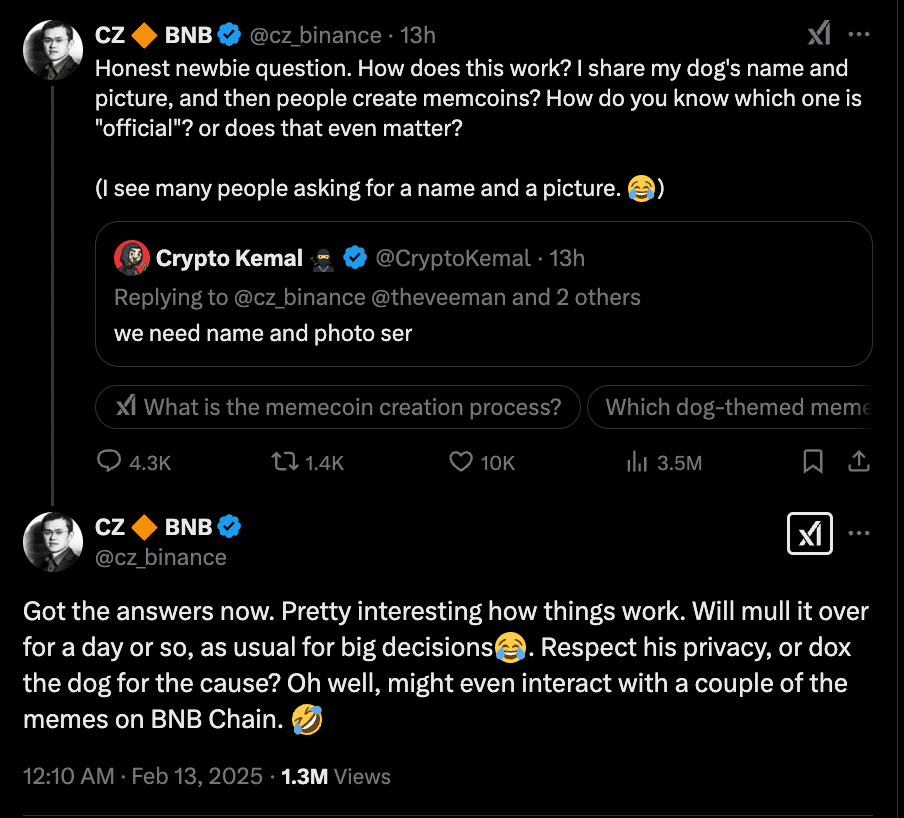Click the 1.3M Views count

(x=336, y=776)
